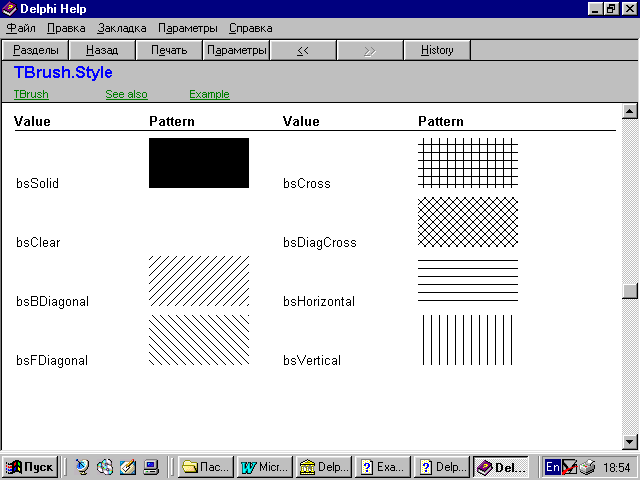
Task: Click the scroll down arrow
Action: [629, 441]
